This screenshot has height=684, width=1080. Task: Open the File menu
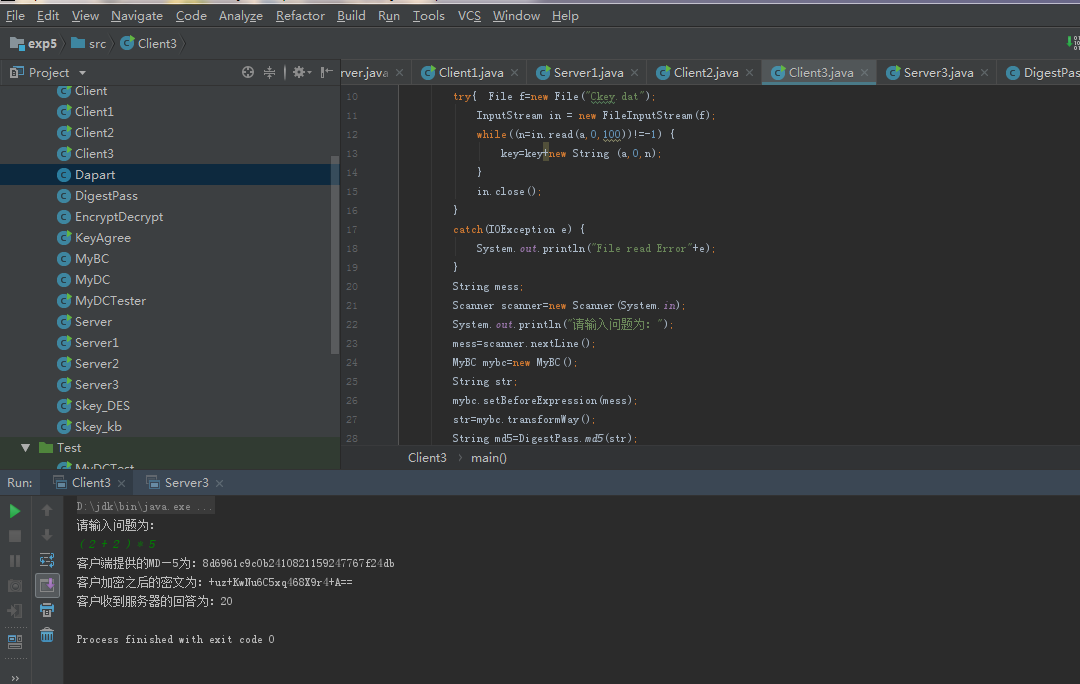pyautogui.click(x=15, y=15)
